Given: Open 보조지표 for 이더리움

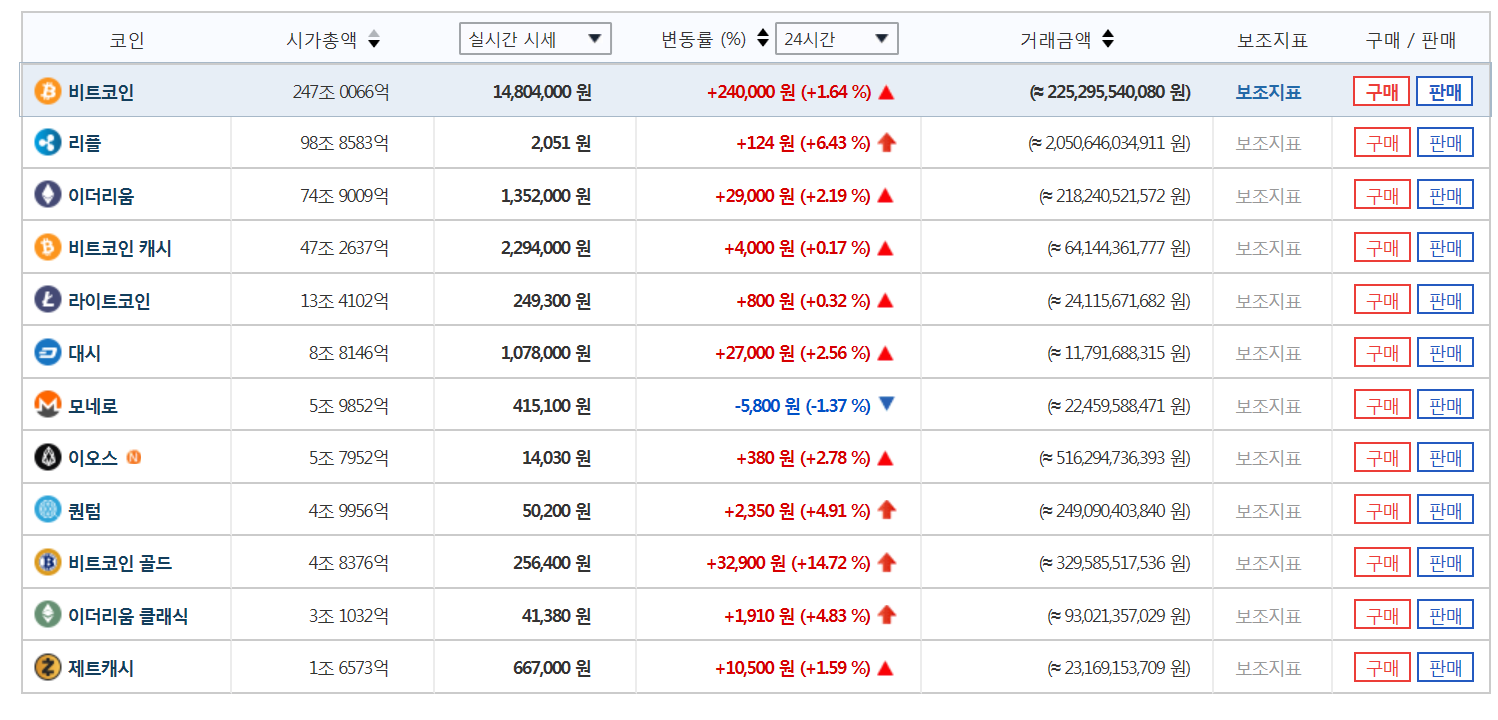Looking at the screenshot, I should click(1271, 194).
